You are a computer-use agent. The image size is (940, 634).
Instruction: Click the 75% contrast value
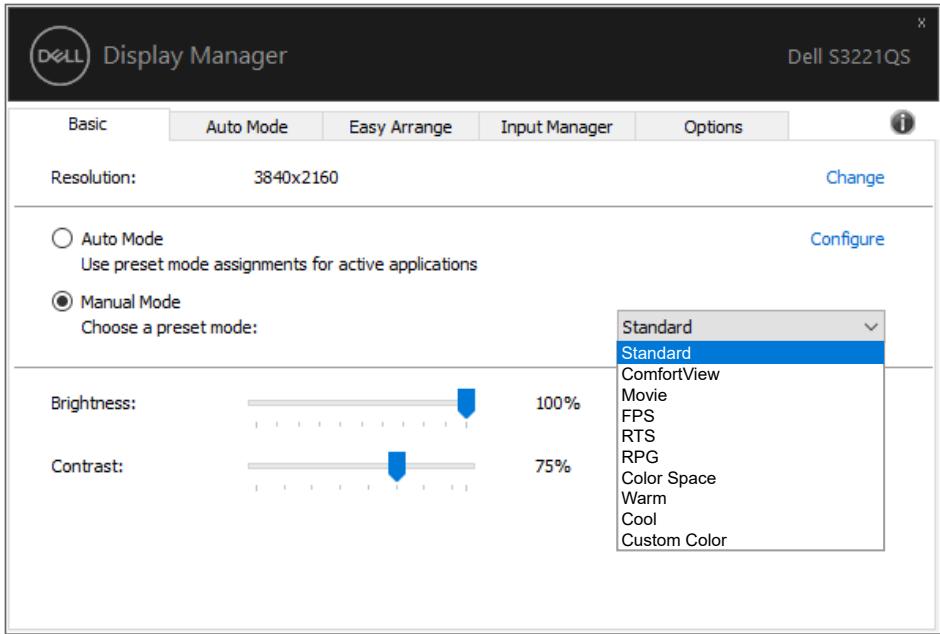click(553, 466)
